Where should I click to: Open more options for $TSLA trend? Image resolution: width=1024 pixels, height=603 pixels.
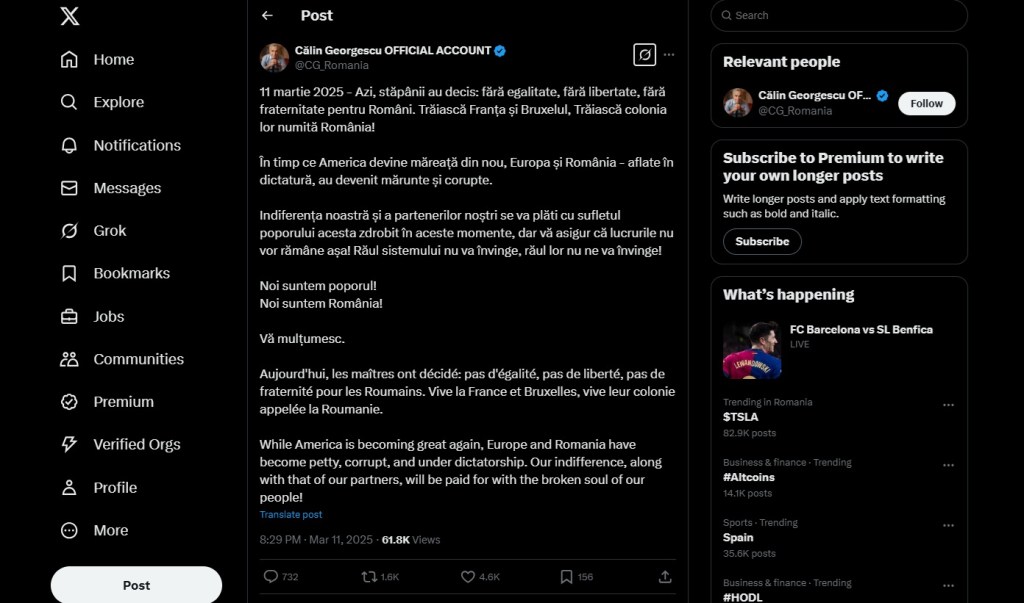(948, 405)
